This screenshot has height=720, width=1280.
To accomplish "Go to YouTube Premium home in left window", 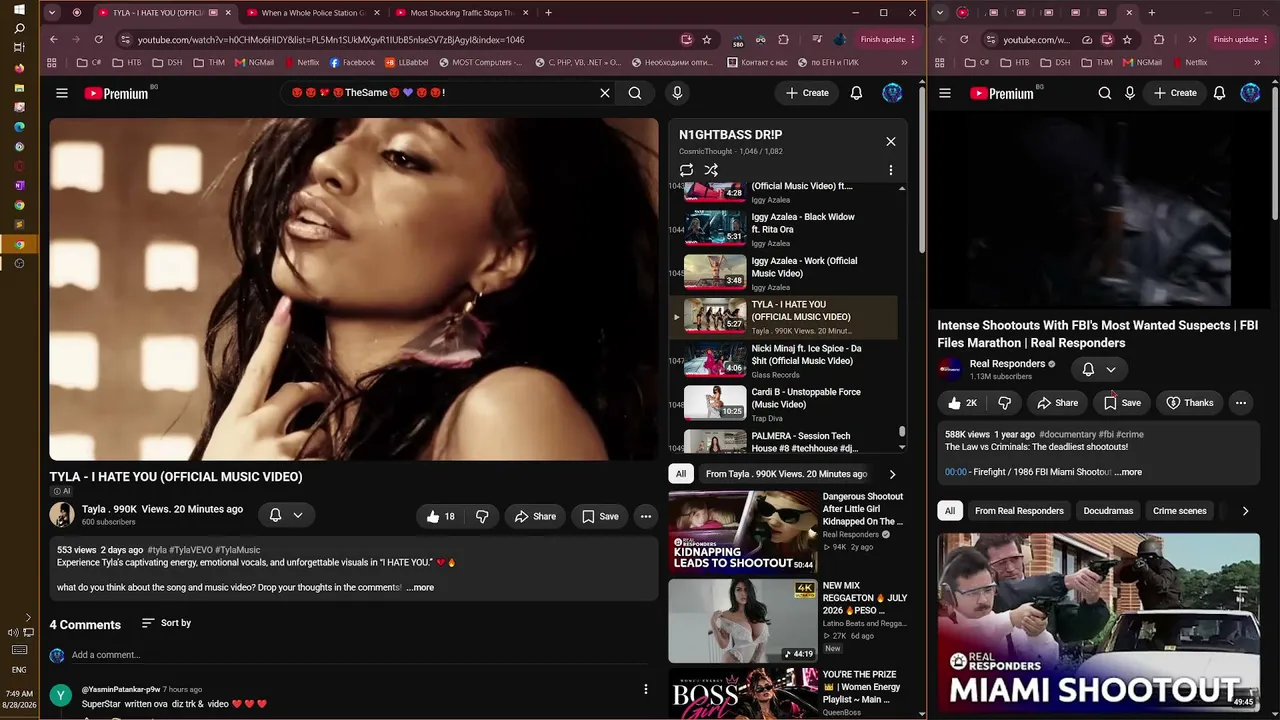I will (x=116, y=93).
